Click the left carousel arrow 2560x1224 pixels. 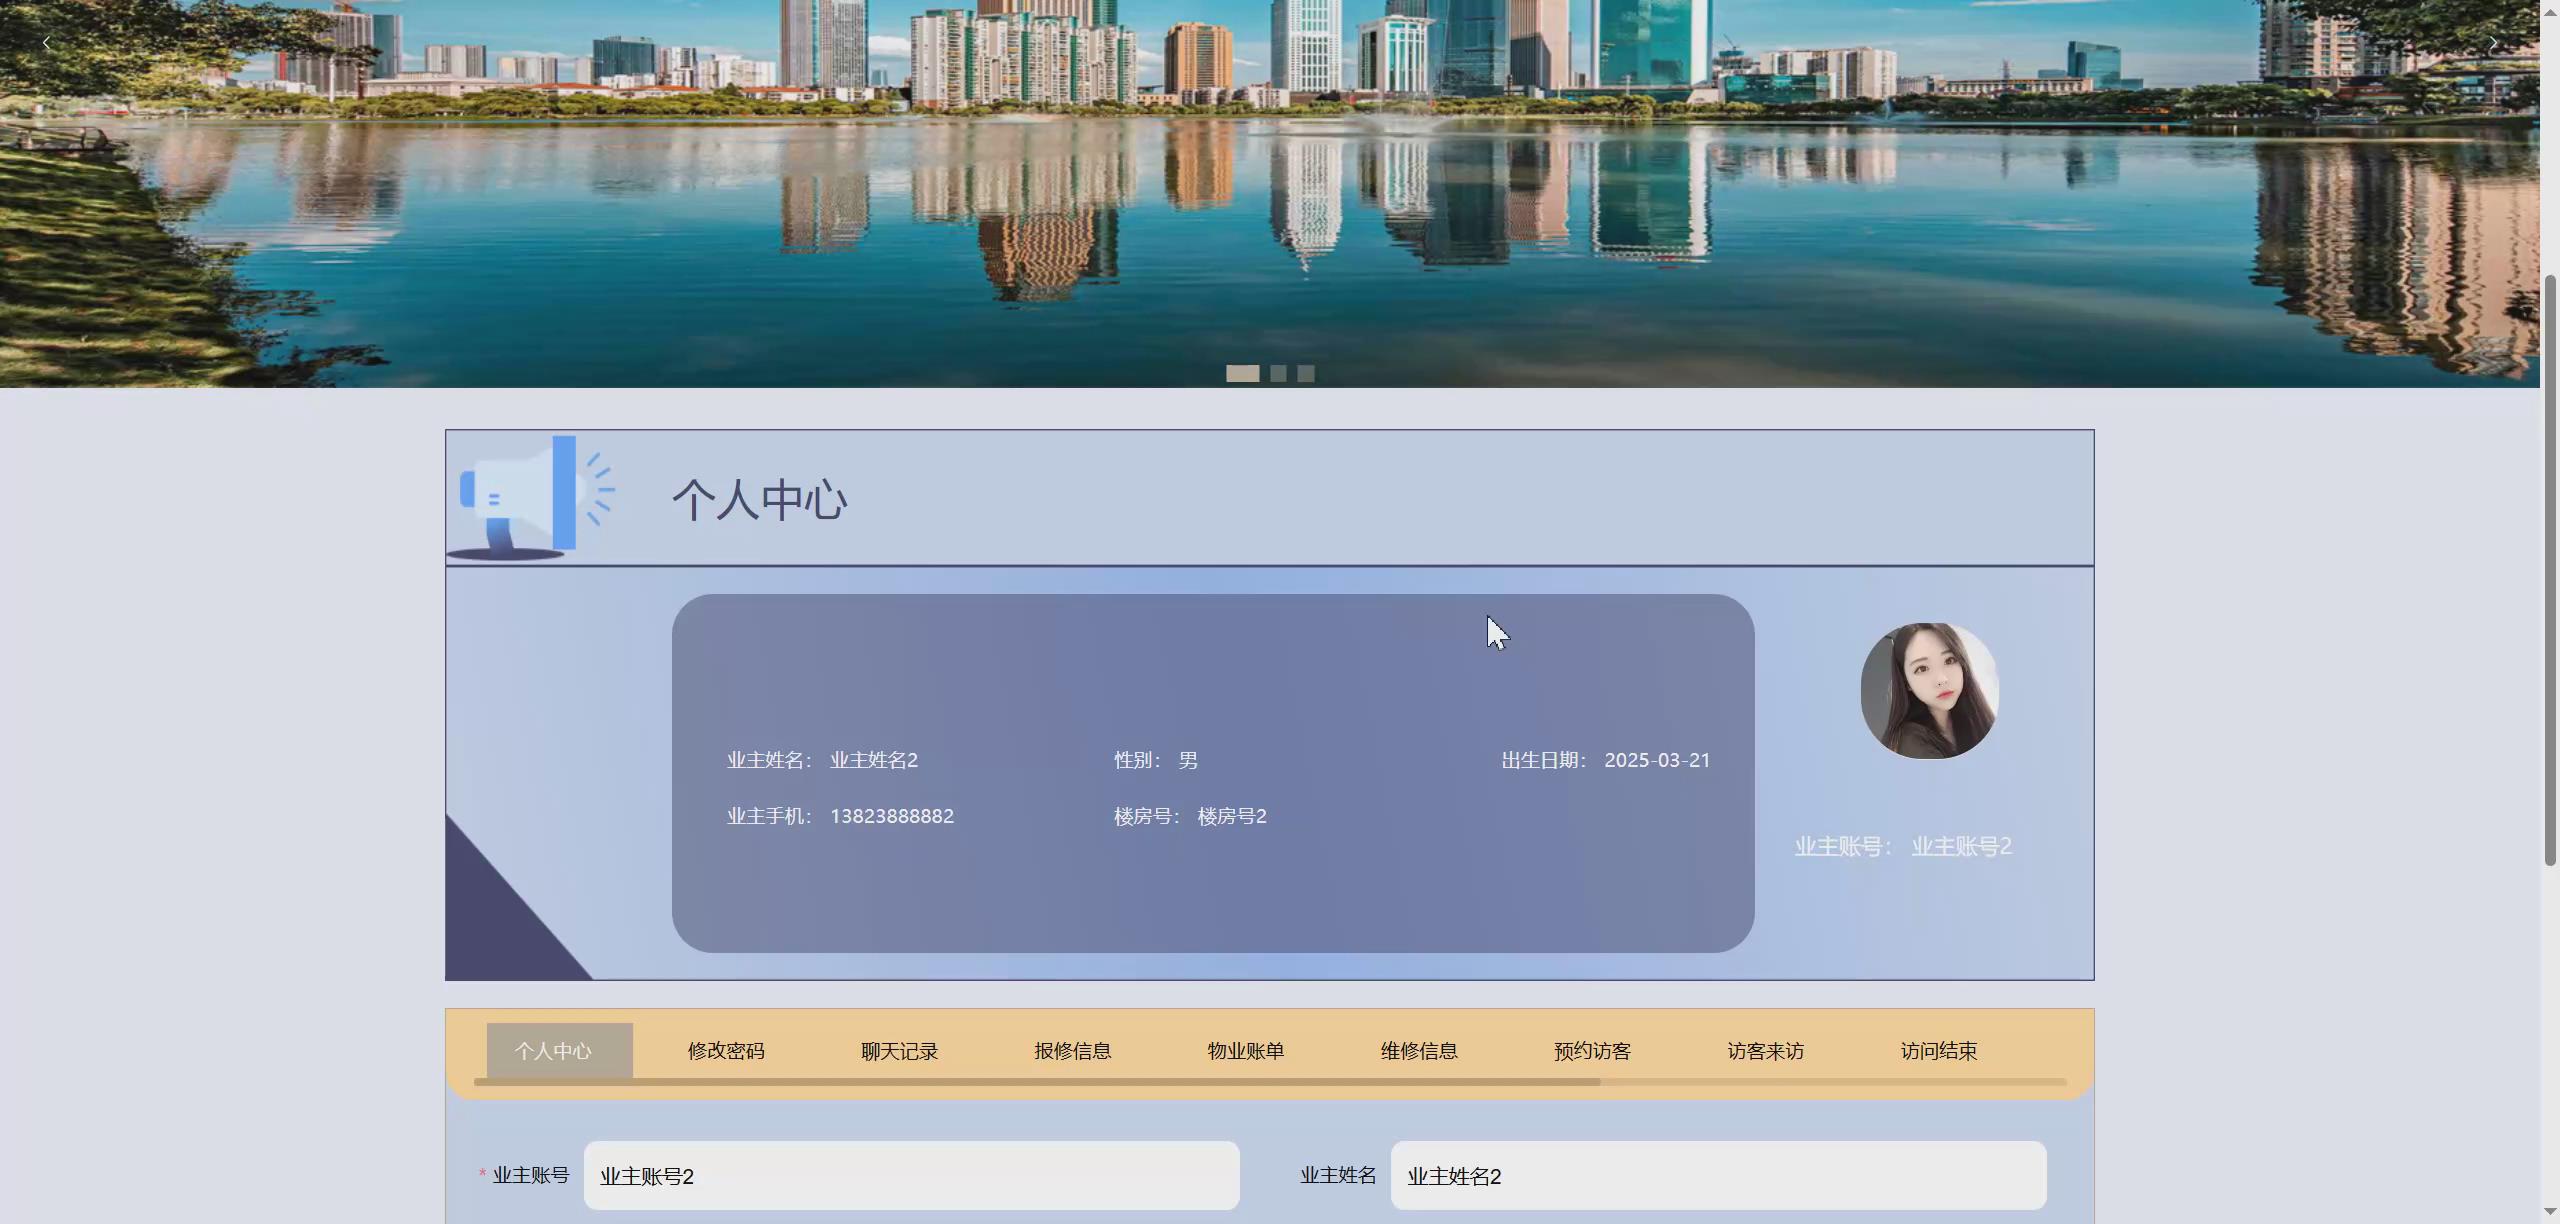coord(46,42)
